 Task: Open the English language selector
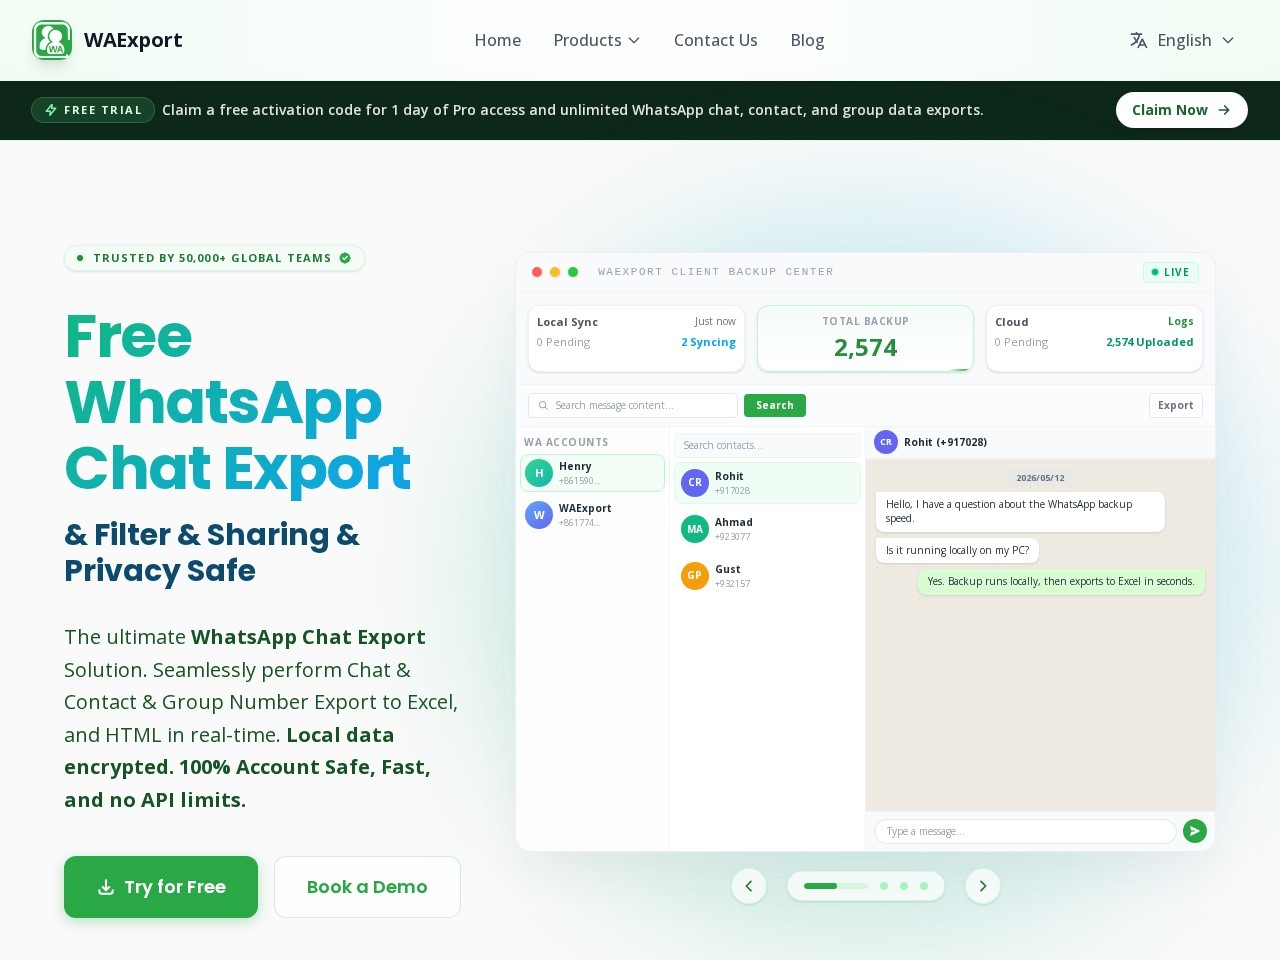pyautogui.click(x=1183, y=40)
